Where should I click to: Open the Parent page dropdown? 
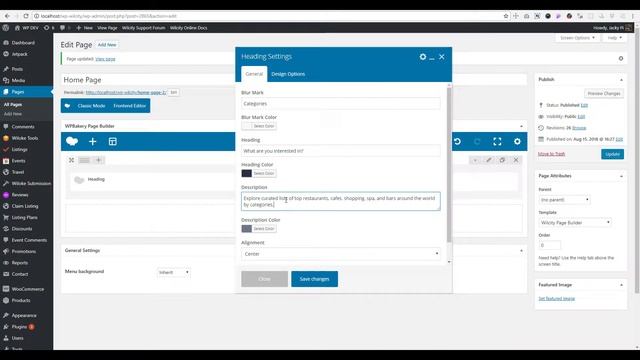tap(564, 200)
